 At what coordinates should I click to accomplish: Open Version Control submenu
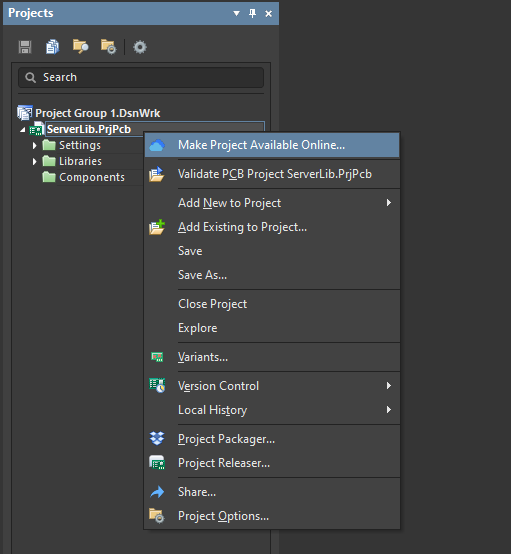[x=272, y=386]
